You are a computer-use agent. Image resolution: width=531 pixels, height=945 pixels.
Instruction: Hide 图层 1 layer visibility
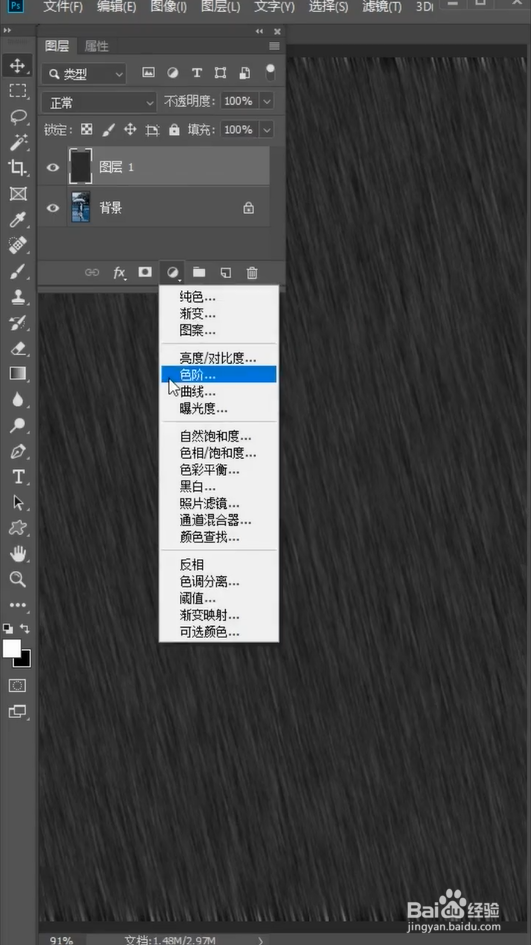coord(53,167)
